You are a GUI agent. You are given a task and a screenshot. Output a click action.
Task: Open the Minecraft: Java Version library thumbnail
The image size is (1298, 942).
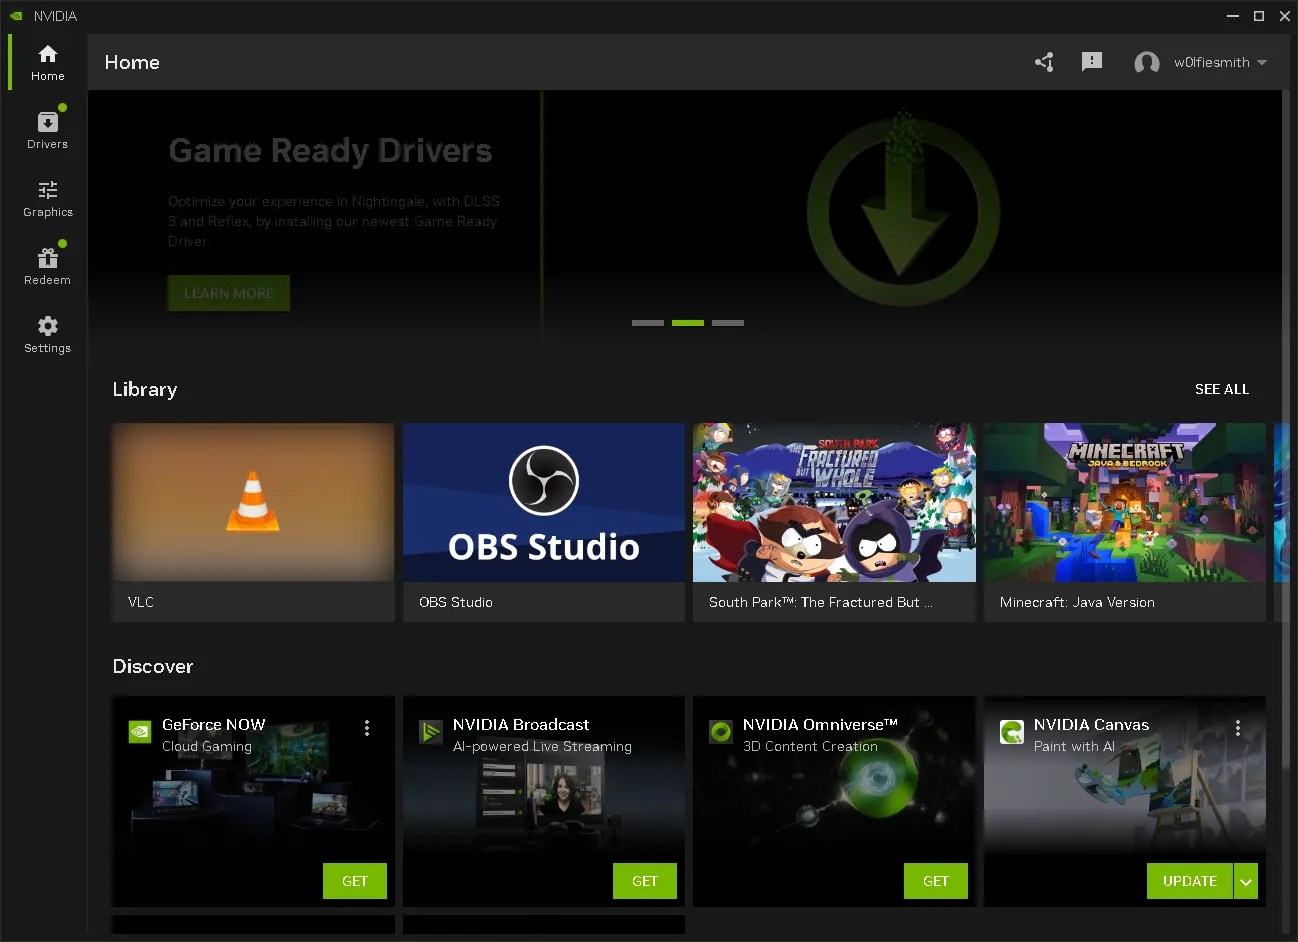coord(1124,502)
